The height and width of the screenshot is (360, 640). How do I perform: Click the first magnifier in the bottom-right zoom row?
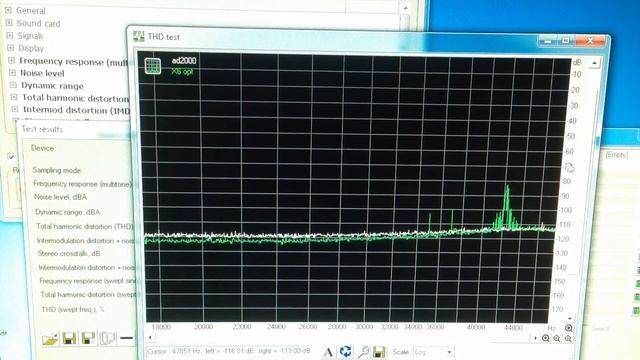point(546,338)
